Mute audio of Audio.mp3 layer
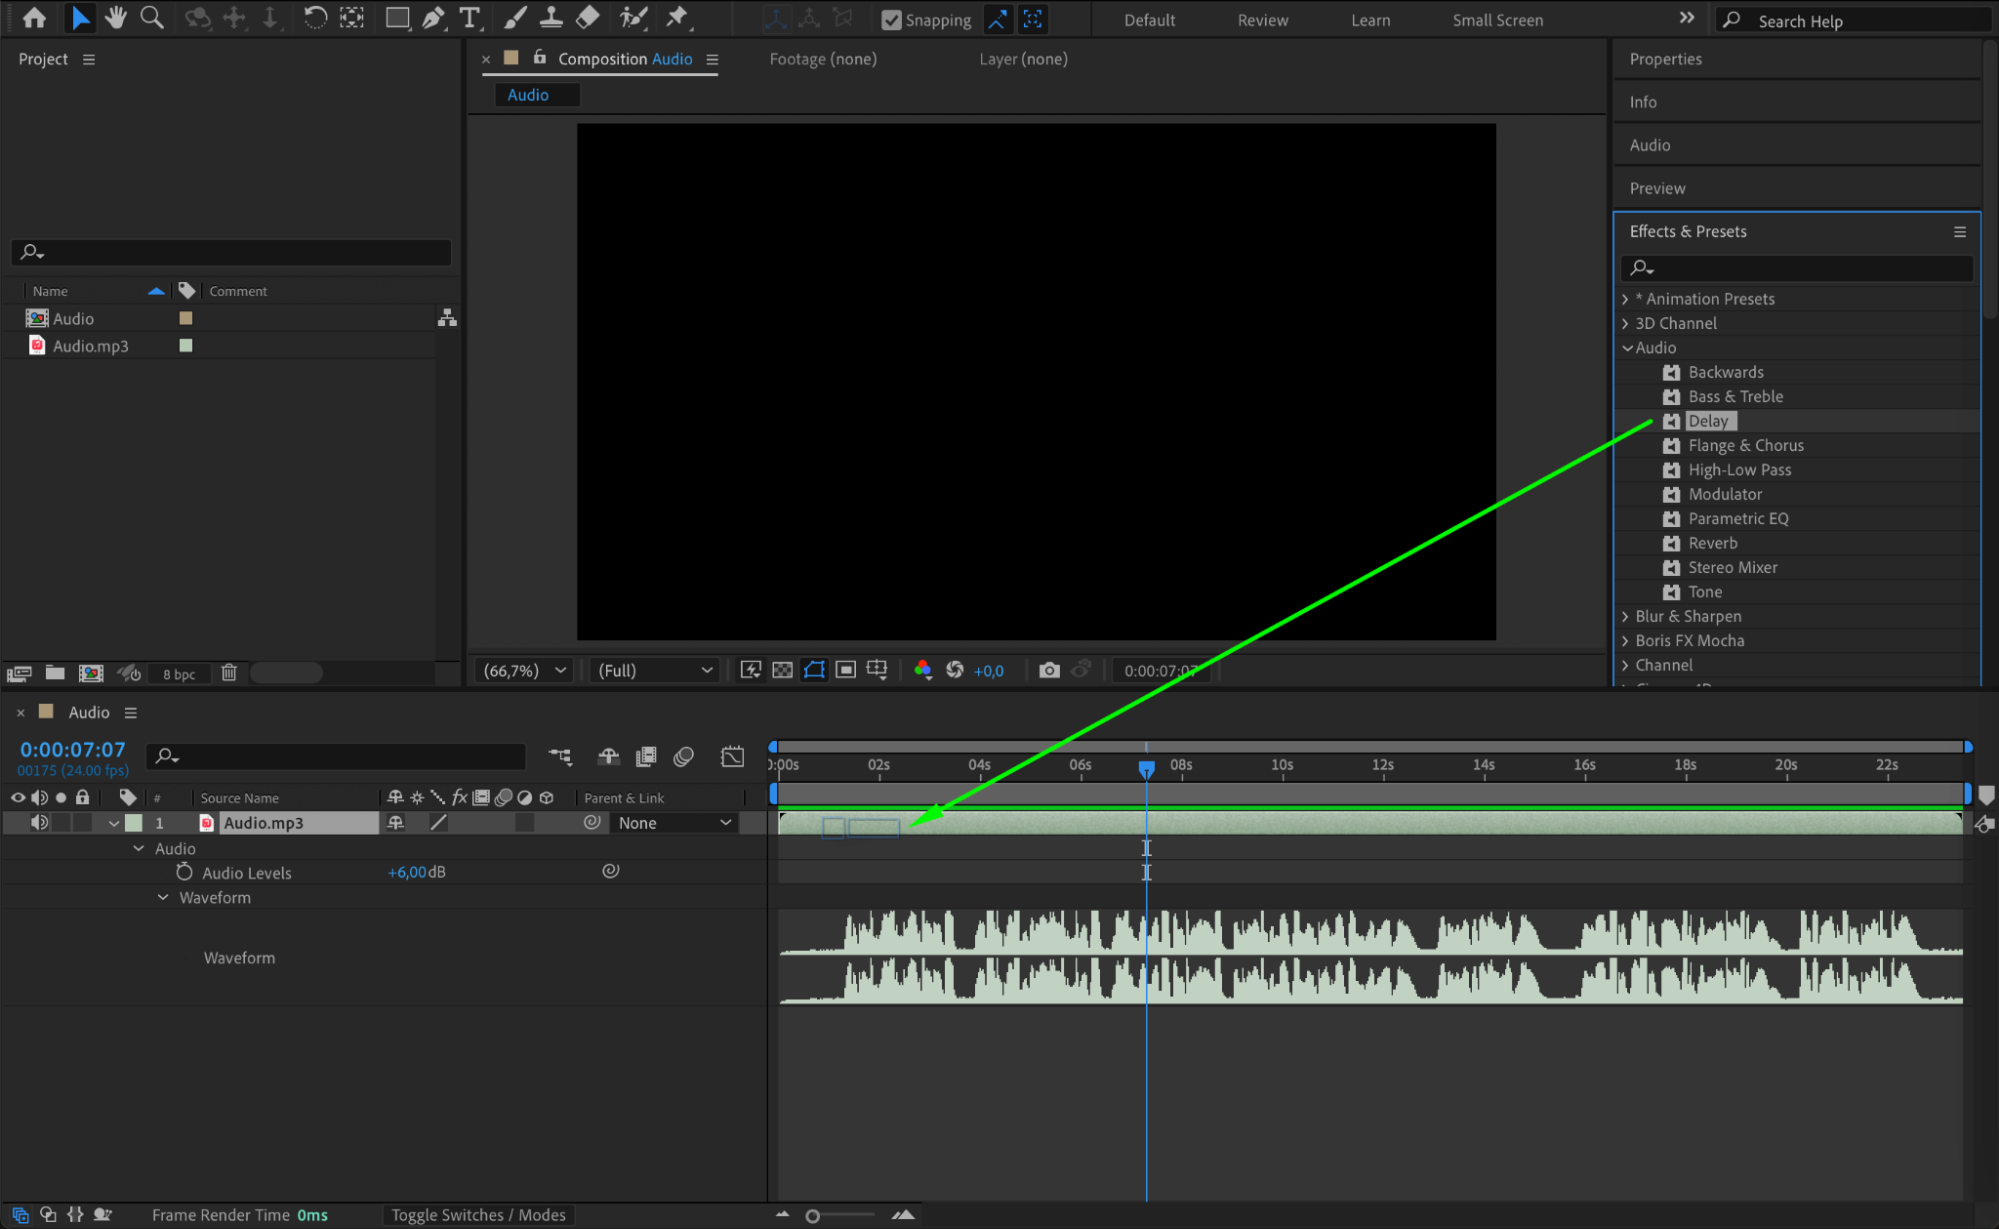Screen dimensions: 1999x1229 [x=39, y=822]
